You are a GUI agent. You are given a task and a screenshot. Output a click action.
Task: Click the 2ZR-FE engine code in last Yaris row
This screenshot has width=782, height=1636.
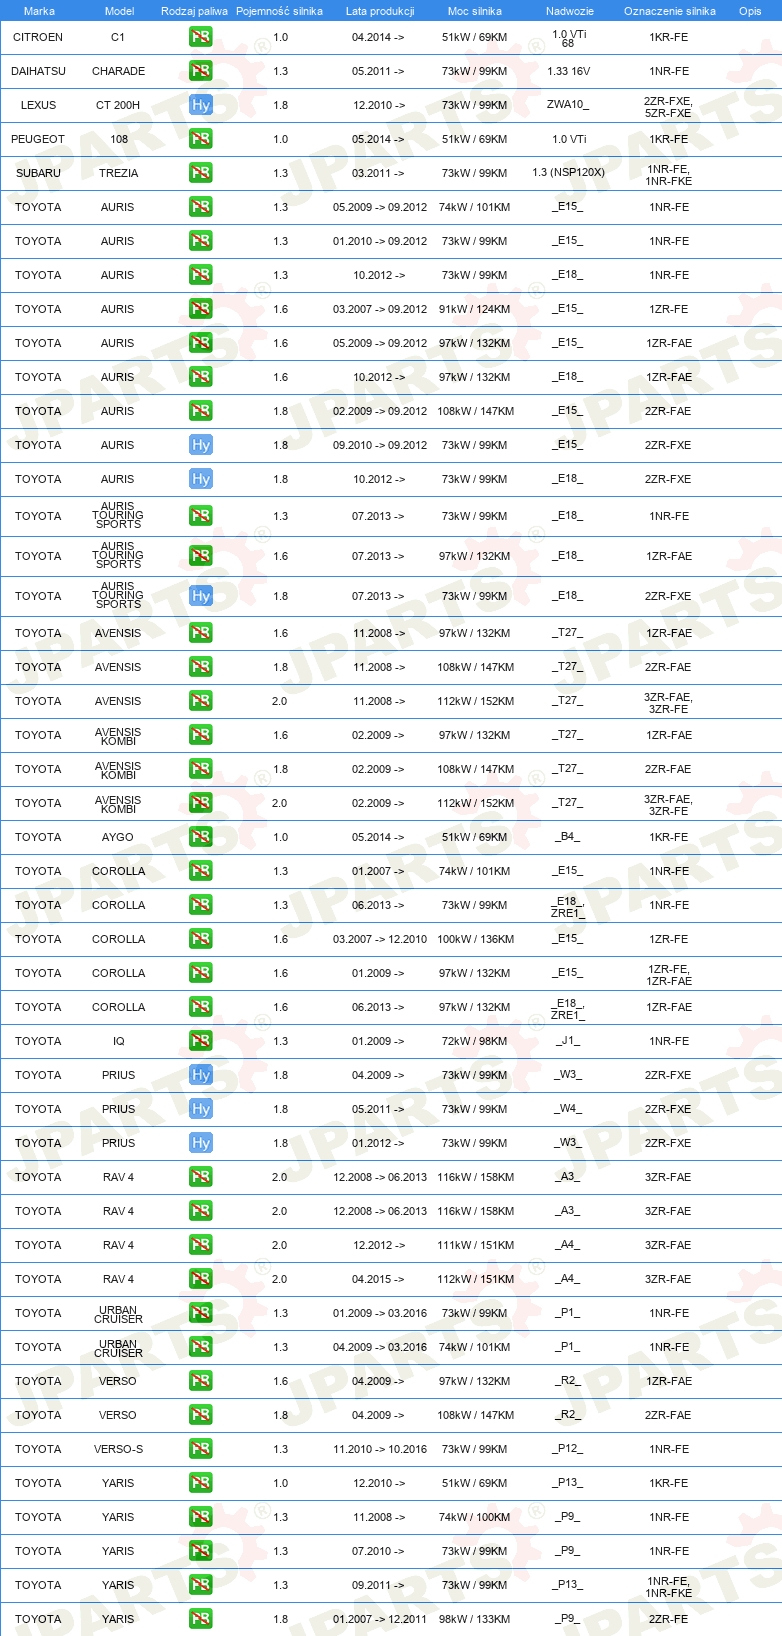point(669,1619)
